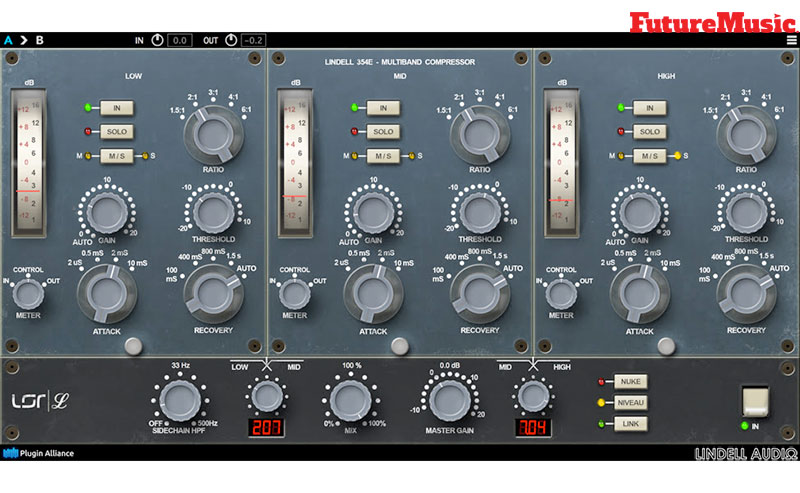Viewport: 800px width, 493px height.
Task: Click the MID band METER control knob
Action: (x=294, y=294)
